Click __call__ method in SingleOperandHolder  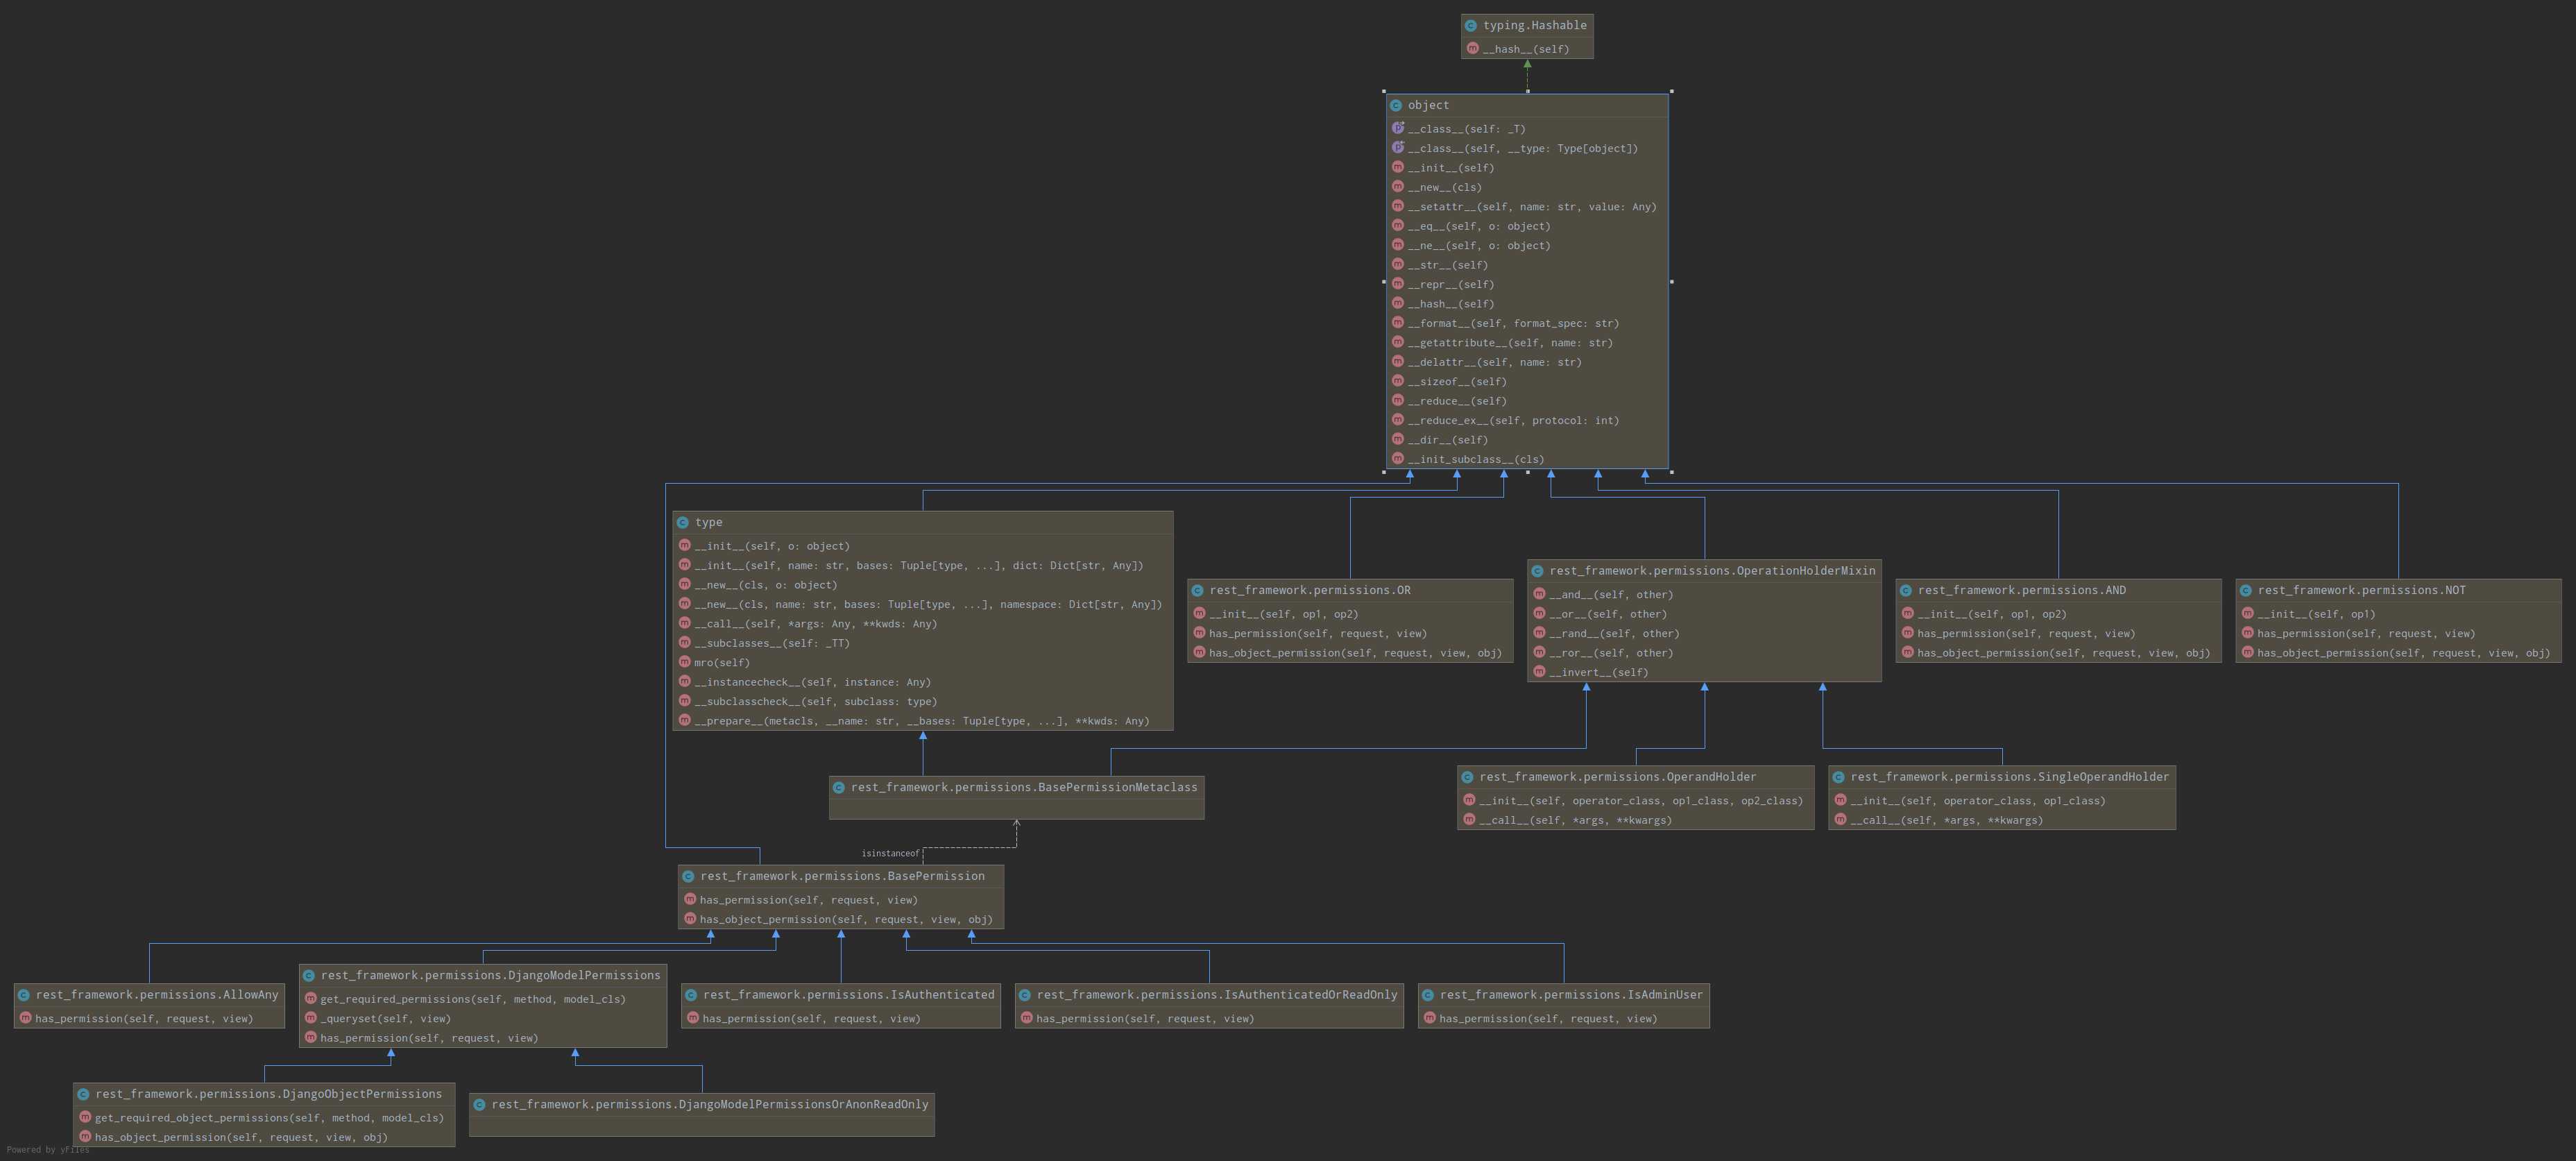1946,820
